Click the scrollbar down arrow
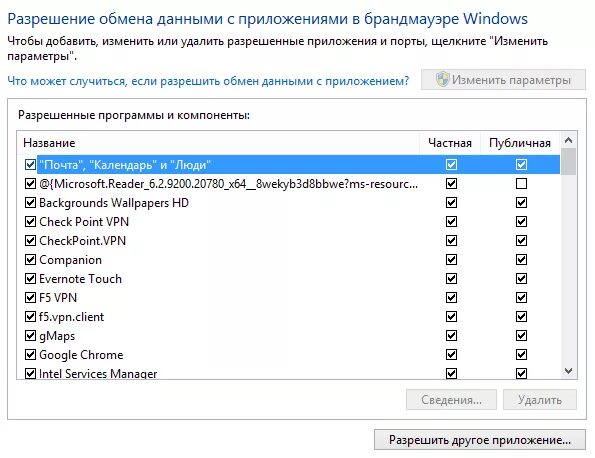The image size is (595, 458). click(x=568, y=371)
